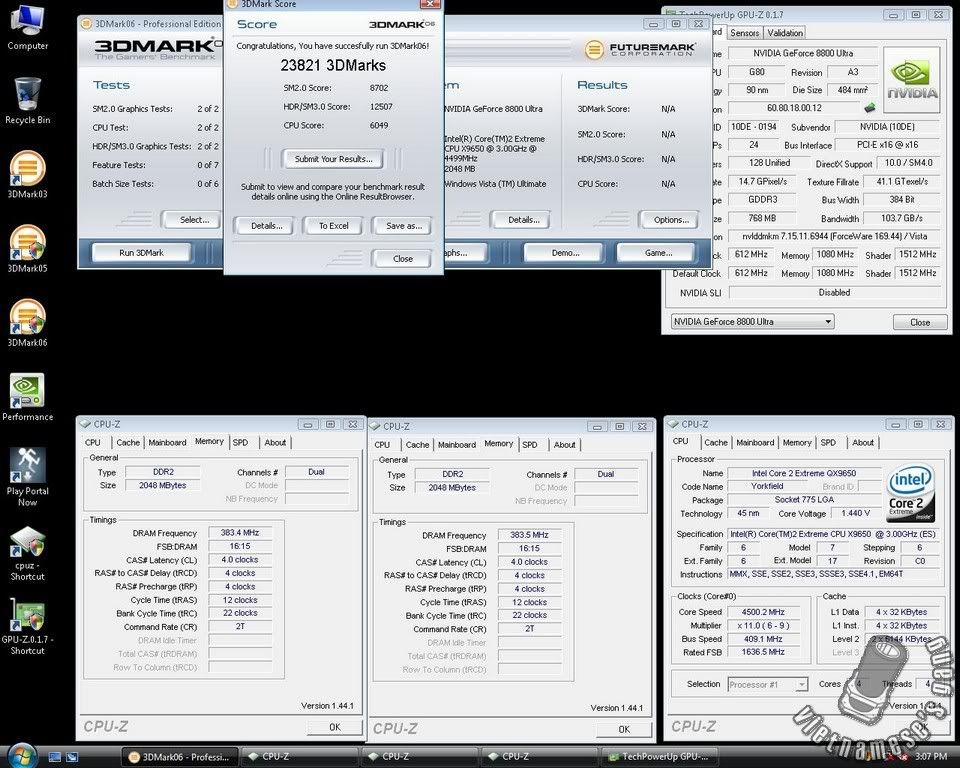
Task: Open Mainboard tab in CPU-Z window showing 383.5 MHz
Action: (457, 445)
